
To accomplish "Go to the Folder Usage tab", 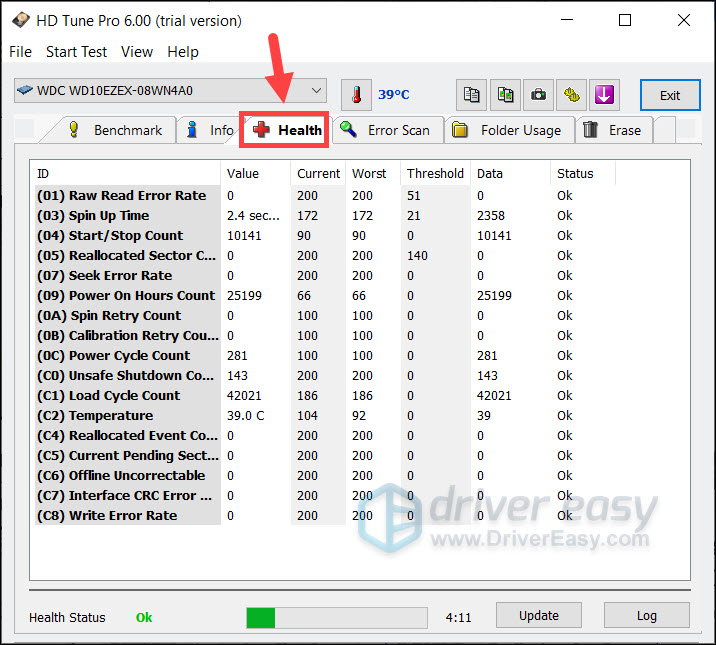I will pyautogui.click(x=507, y=130).
